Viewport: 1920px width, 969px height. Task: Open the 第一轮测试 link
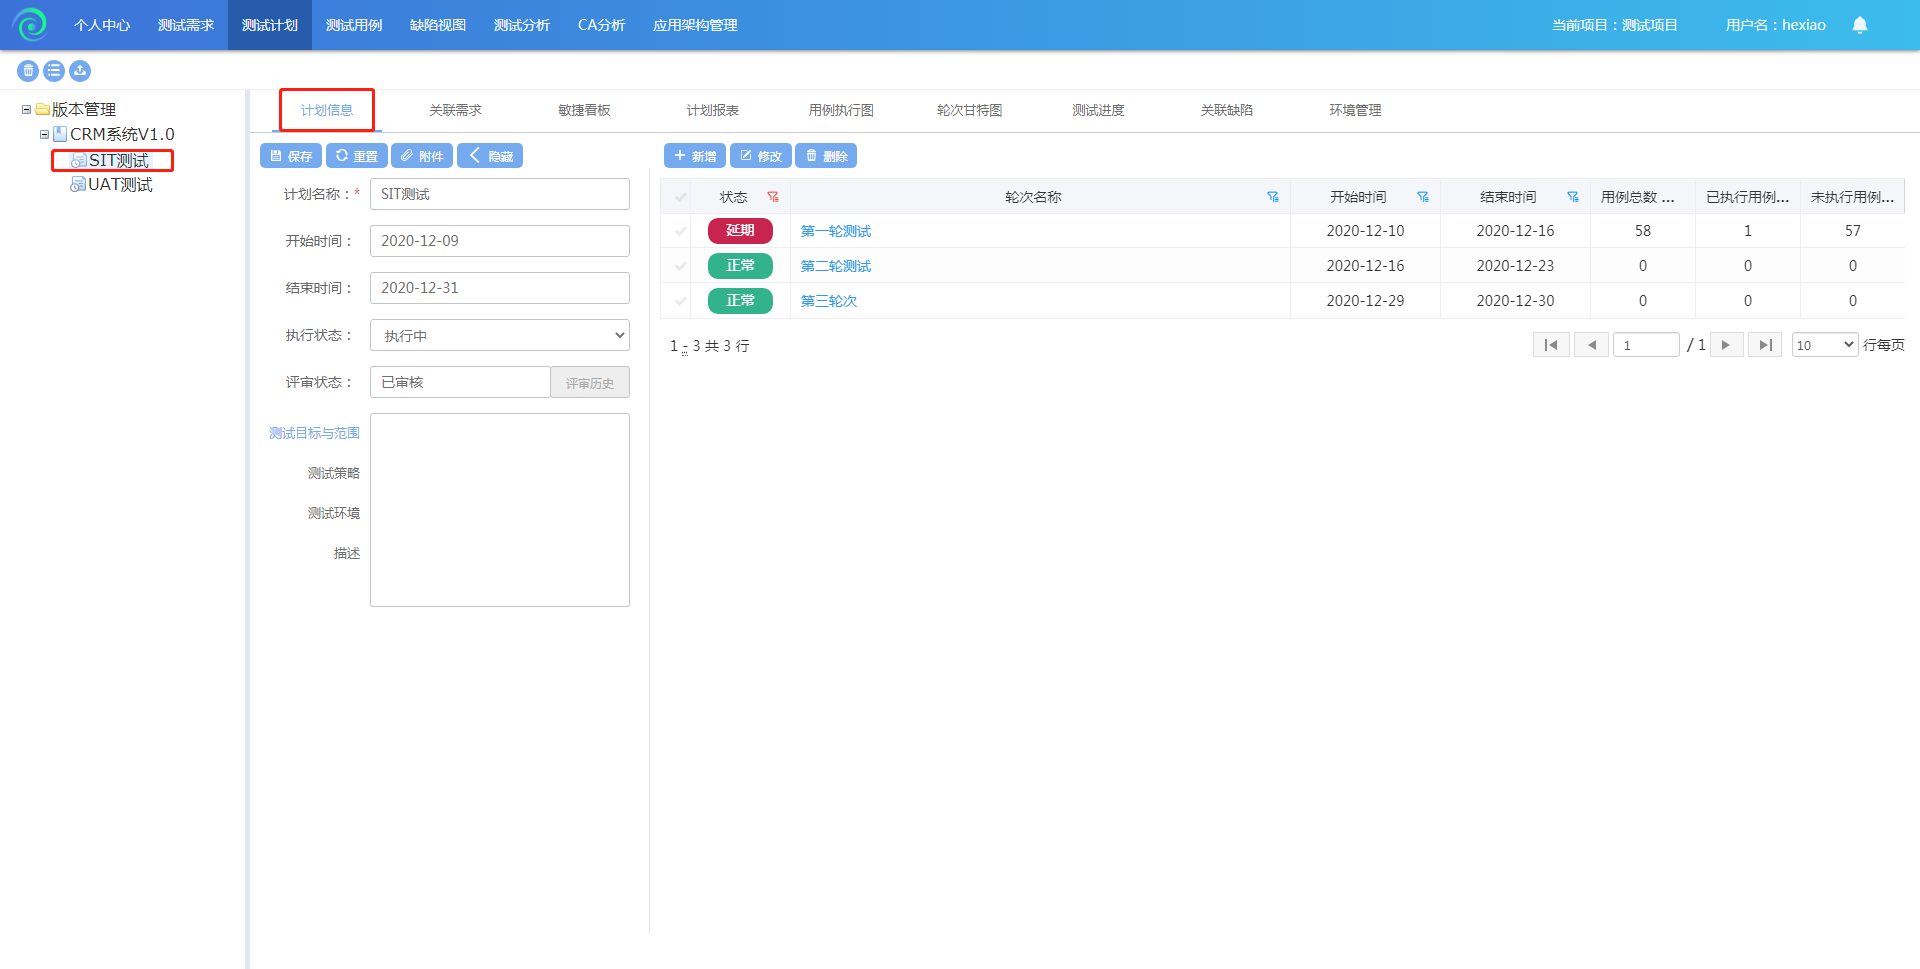836,231
